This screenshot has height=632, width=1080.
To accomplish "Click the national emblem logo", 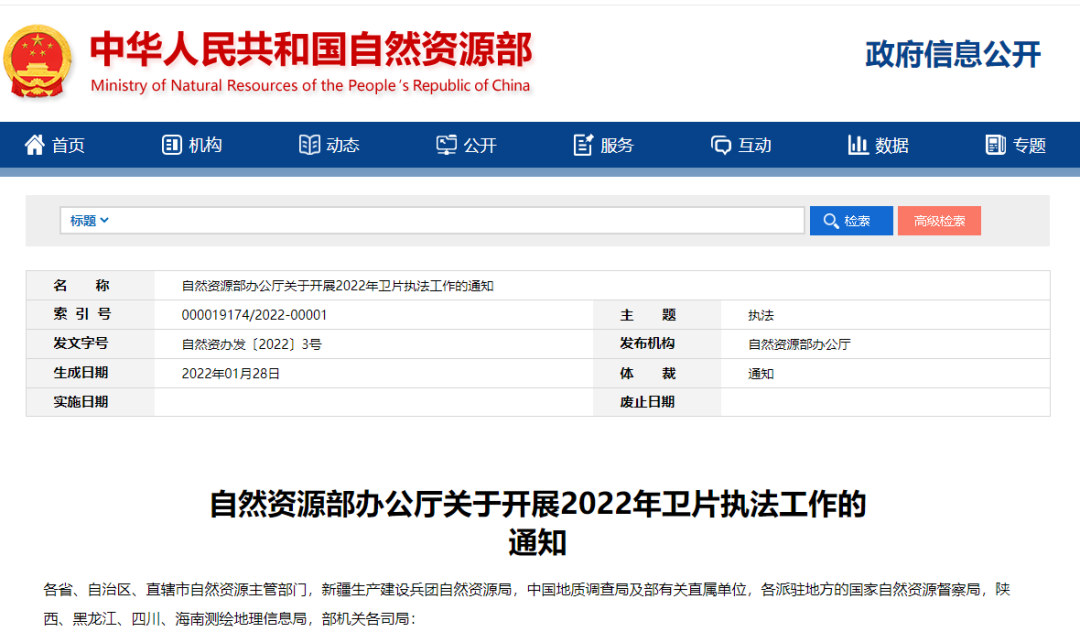I will coord(39,61).
